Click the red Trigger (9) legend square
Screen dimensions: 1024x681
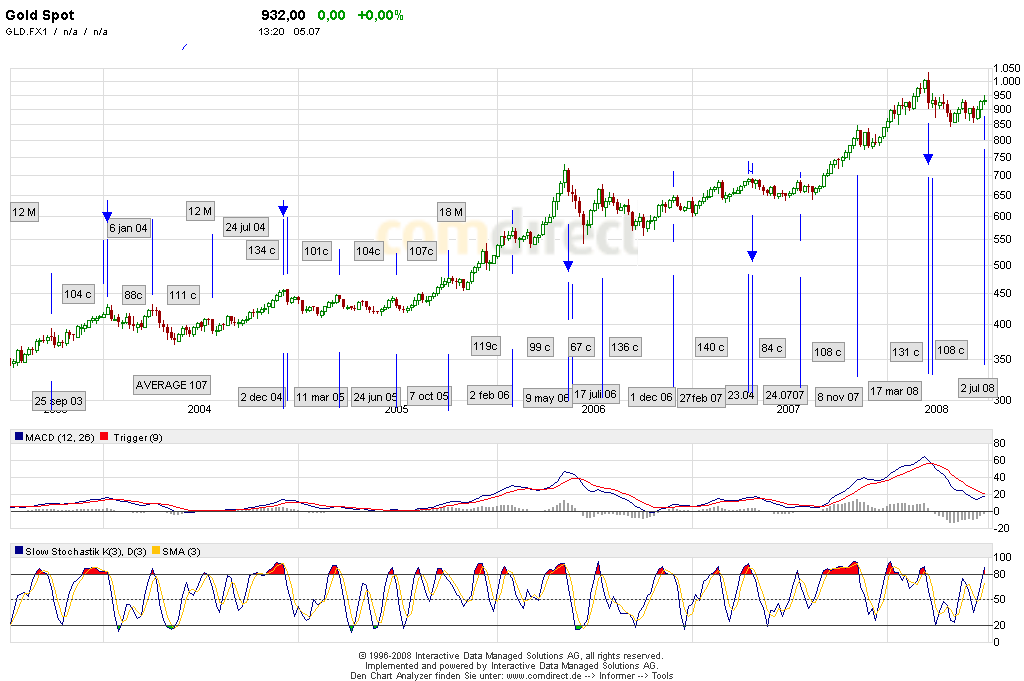click(106, 438)
